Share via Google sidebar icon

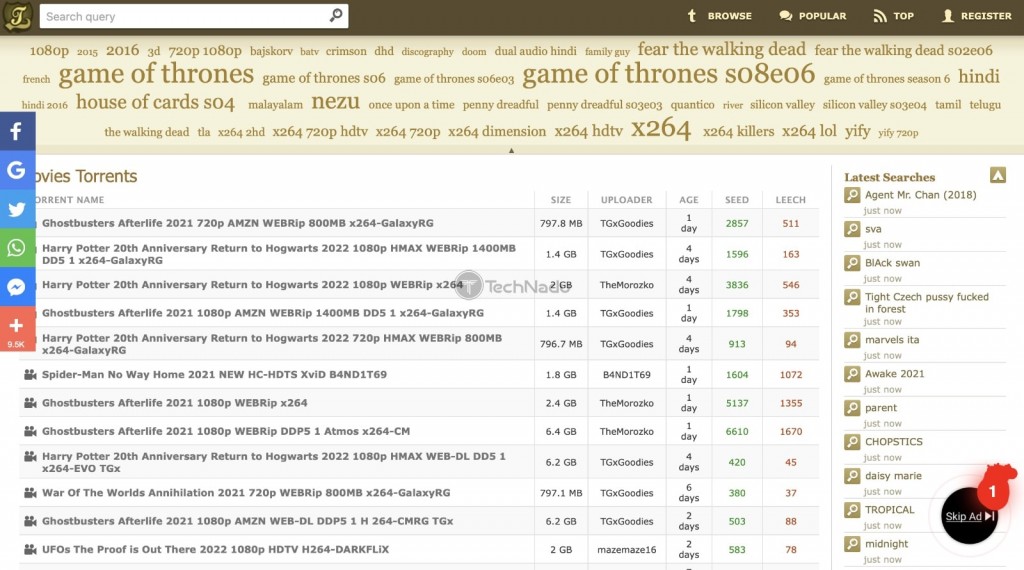click(x=17, y=170)
